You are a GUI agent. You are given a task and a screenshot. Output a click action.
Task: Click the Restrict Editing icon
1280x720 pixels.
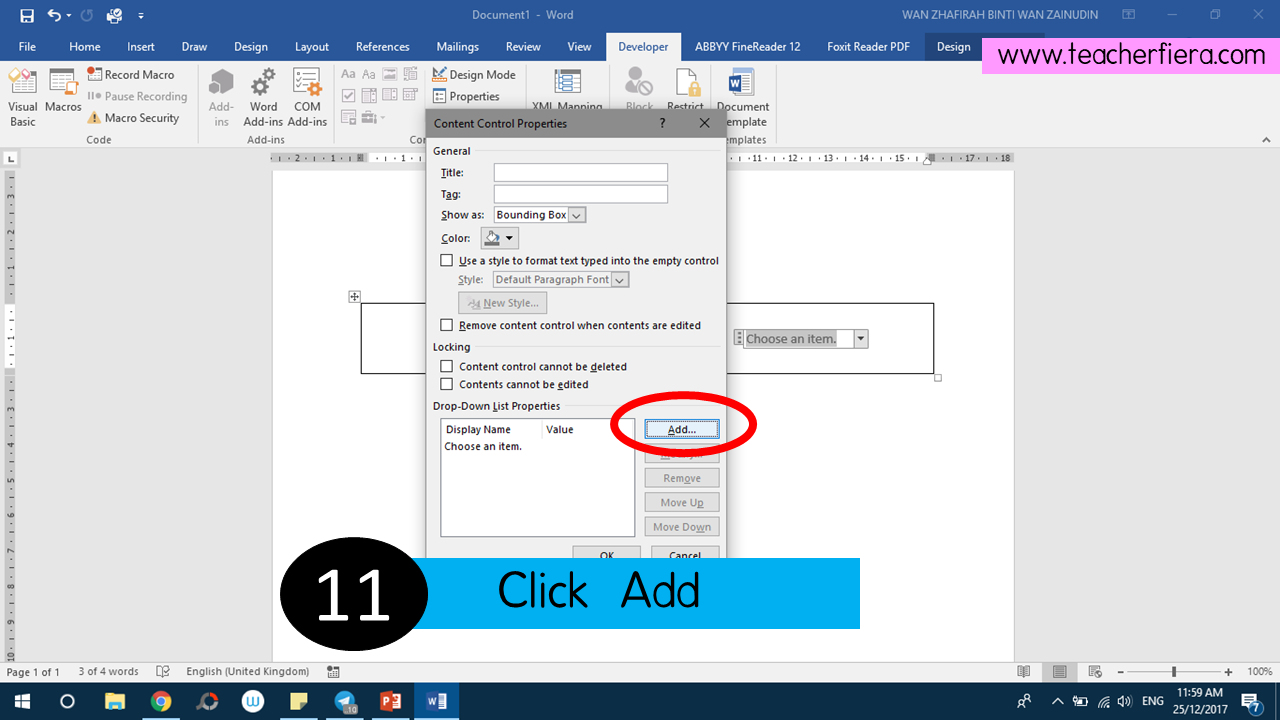[x=686, y=88]
